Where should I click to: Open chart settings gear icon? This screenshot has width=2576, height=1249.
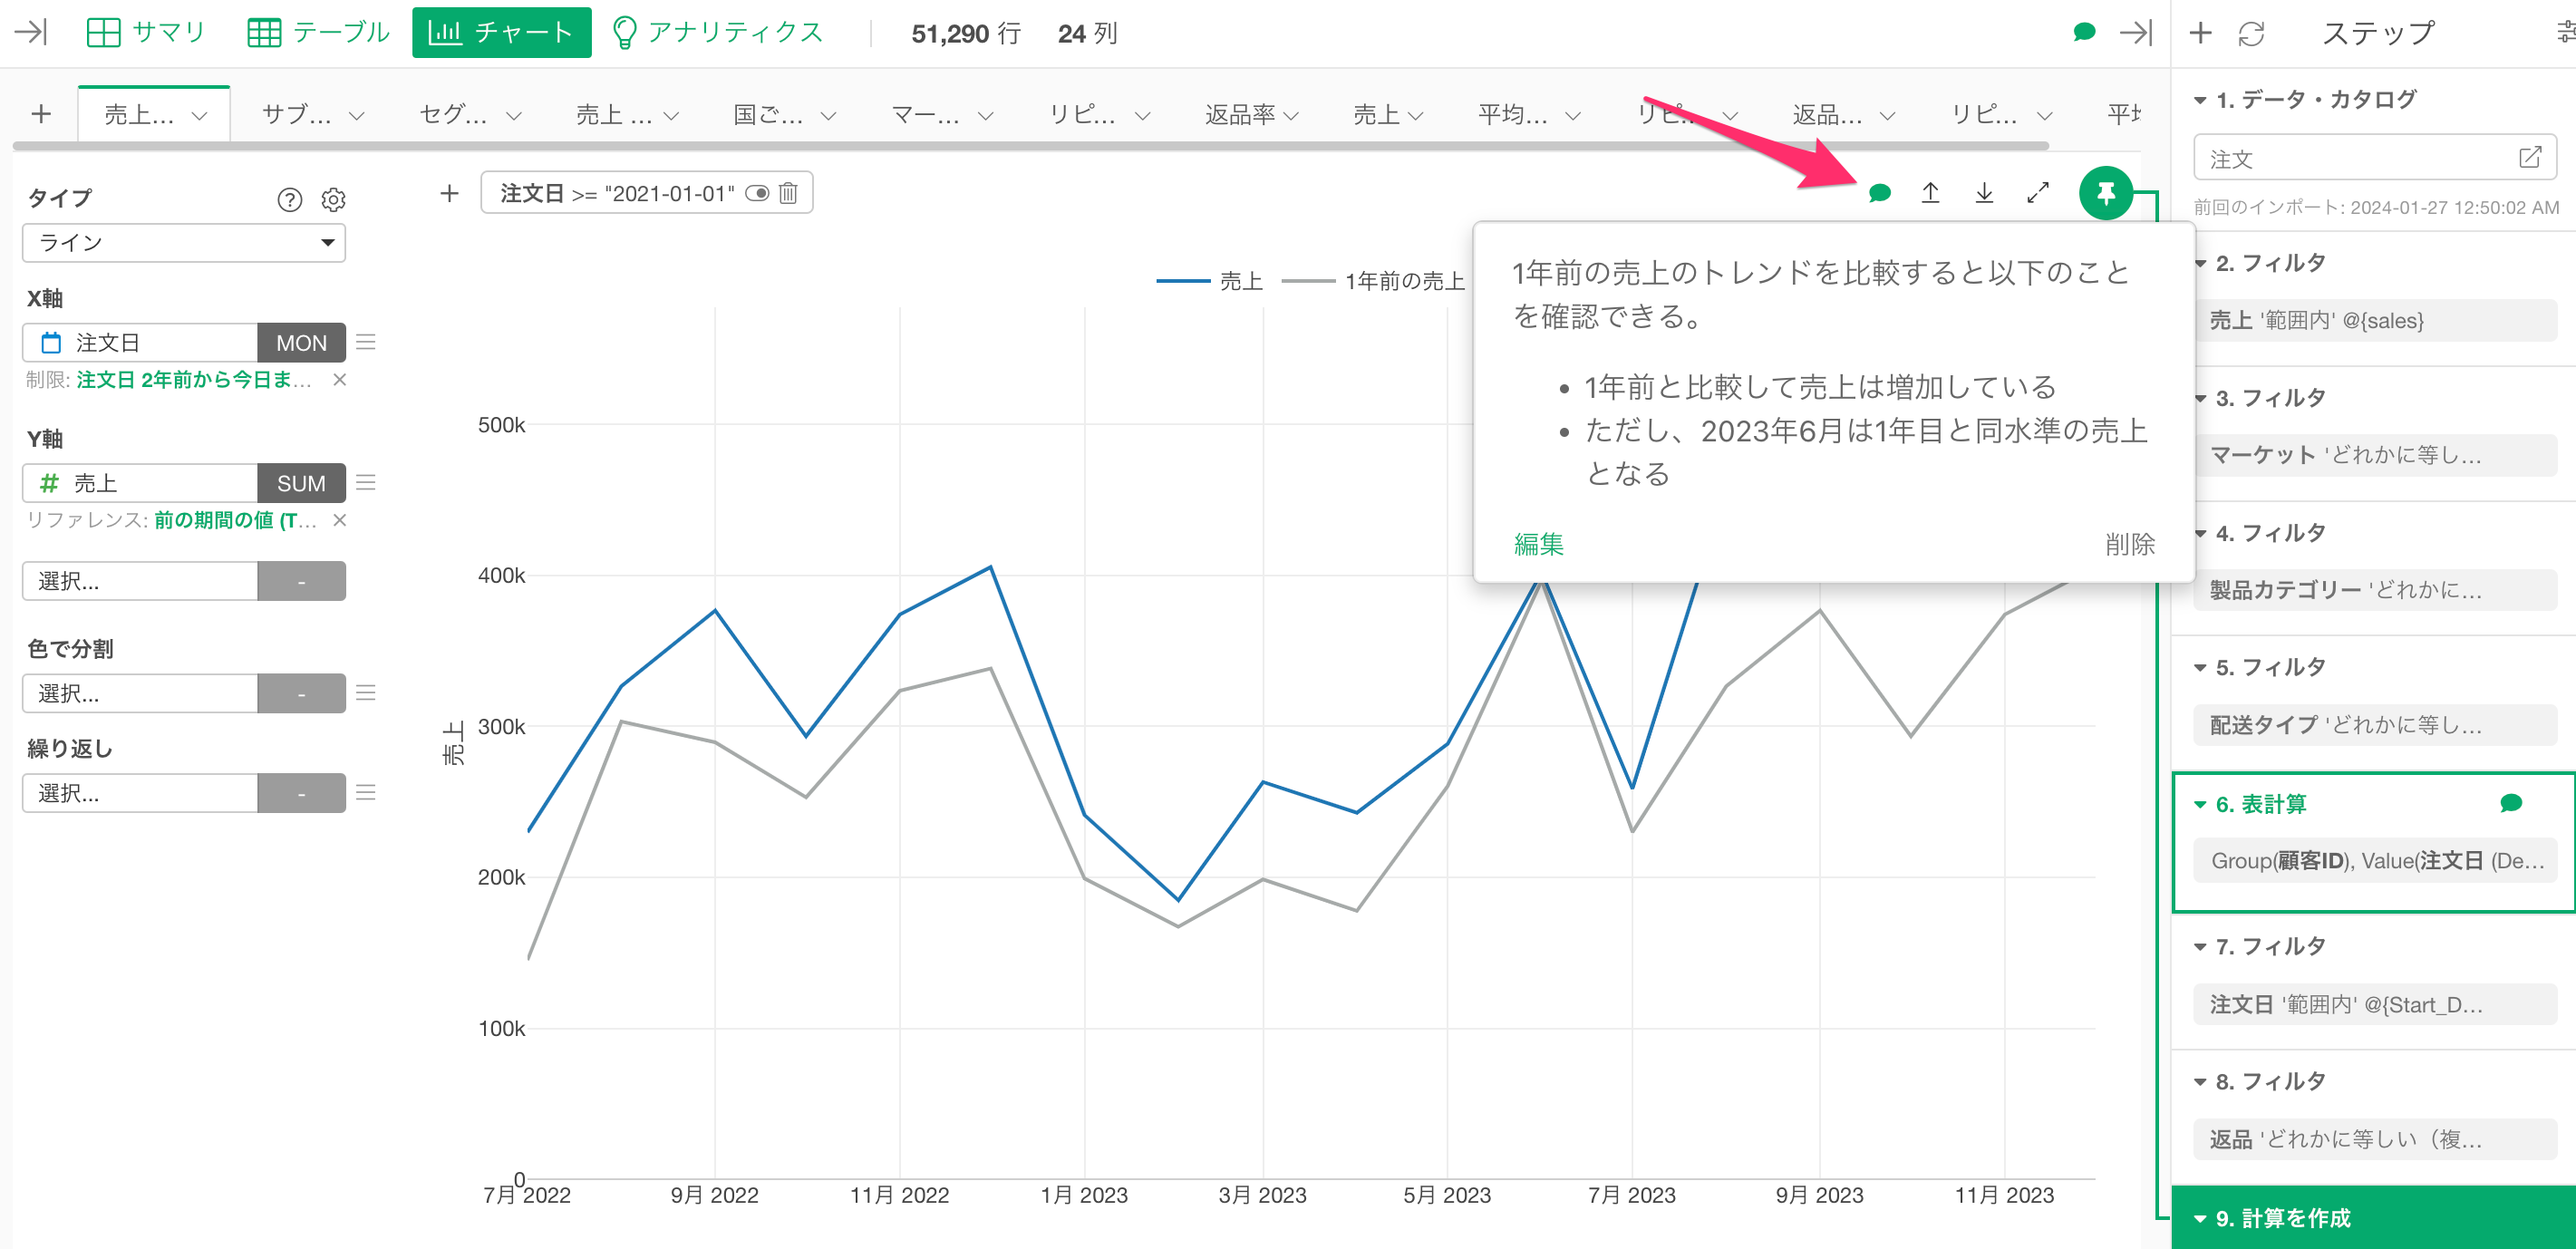coord(333,199)
